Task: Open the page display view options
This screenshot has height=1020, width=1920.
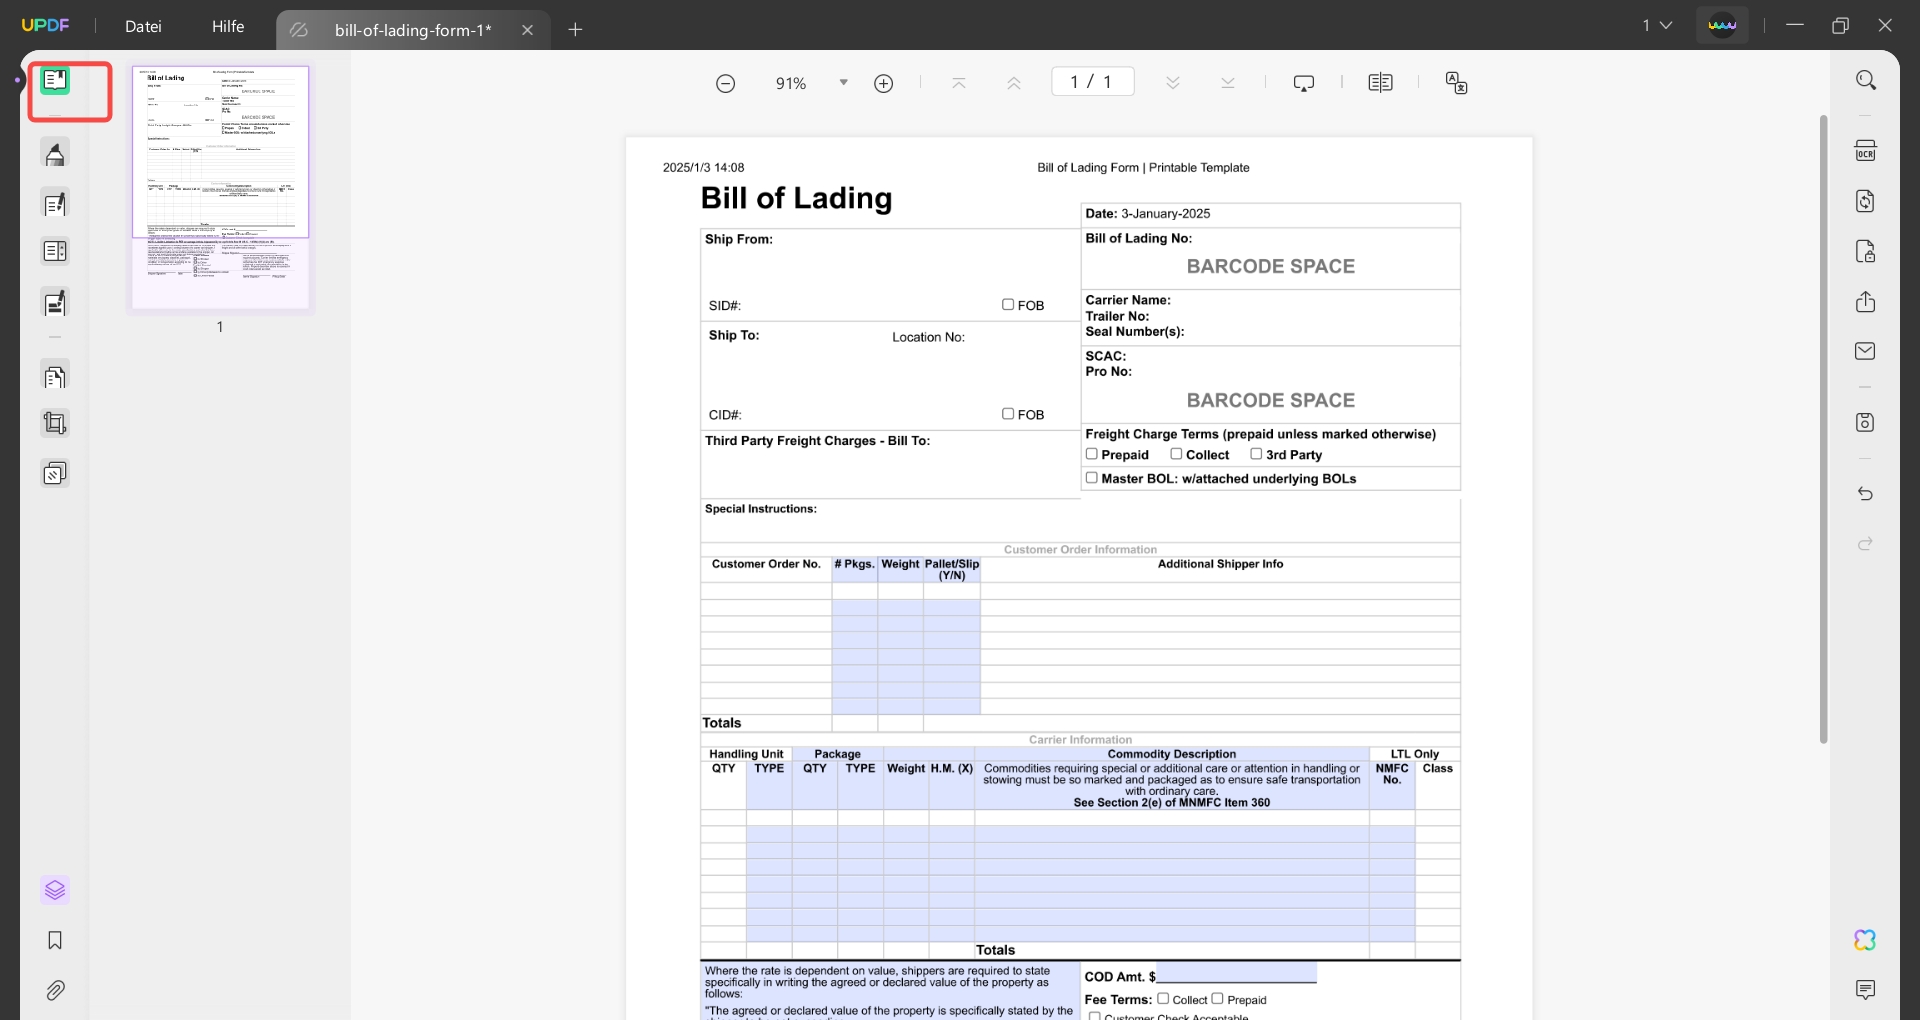Action: click(1381, 83)
